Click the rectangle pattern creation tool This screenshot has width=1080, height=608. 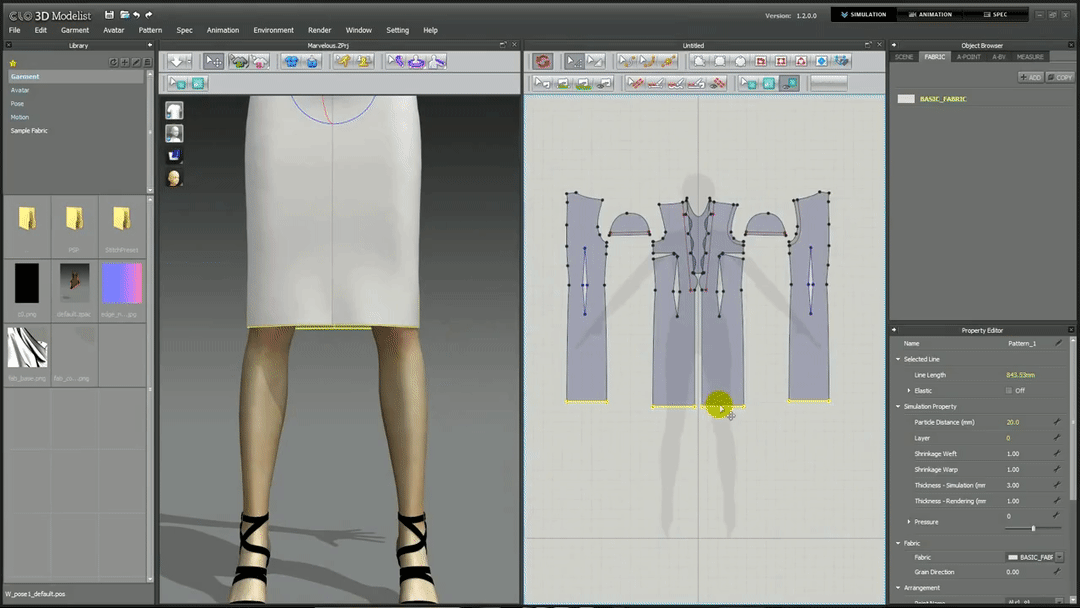[720, 61]
